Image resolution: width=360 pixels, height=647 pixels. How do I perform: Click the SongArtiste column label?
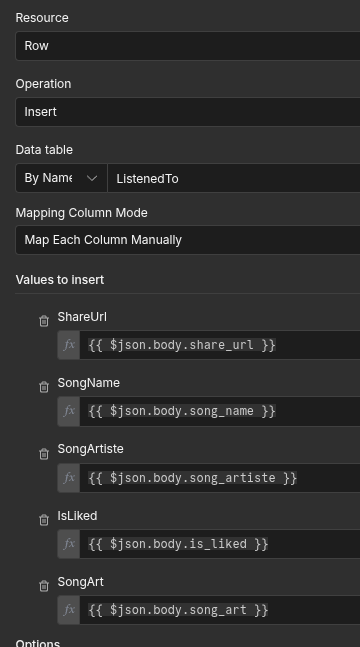pos(90,449)
